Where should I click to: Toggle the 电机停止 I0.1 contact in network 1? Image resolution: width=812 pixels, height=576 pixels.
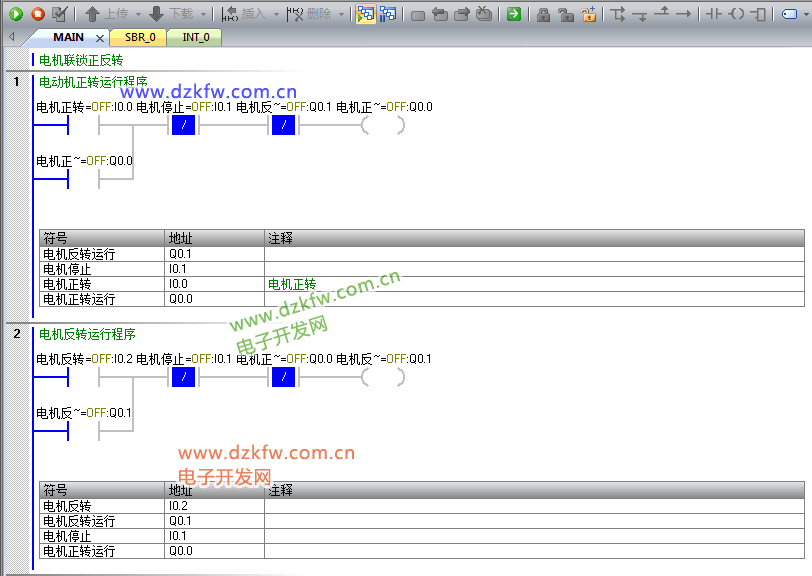(x=184, y=125)
